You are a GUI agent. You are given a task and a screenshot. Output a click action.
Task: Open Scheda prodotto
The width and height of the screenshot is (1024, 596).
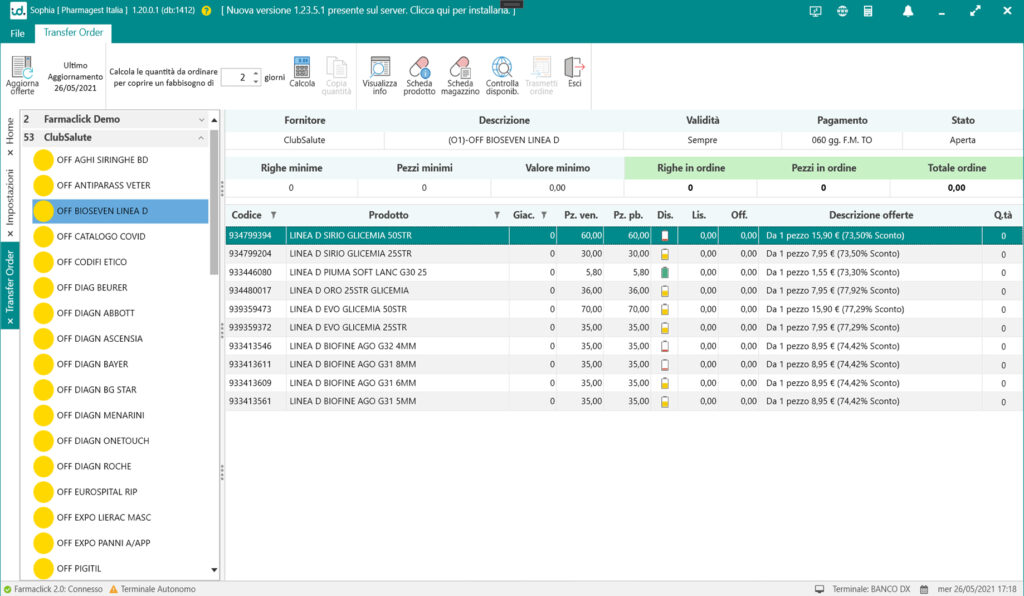pos(419,68)
